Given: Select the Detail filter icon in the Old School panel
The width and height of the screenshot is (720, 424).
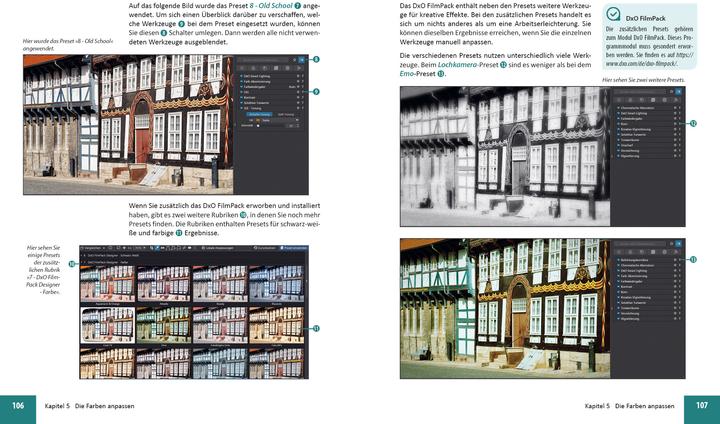Looking at the screenshot, I should pyautogui.click(x=265, y=68).
